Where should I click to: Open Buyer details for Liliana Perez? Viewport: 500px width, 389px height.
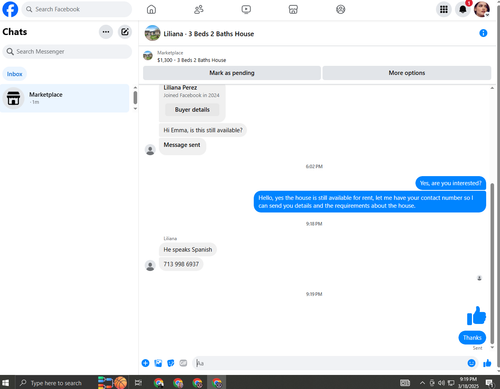pyautogui.click(x=192, y=110)
